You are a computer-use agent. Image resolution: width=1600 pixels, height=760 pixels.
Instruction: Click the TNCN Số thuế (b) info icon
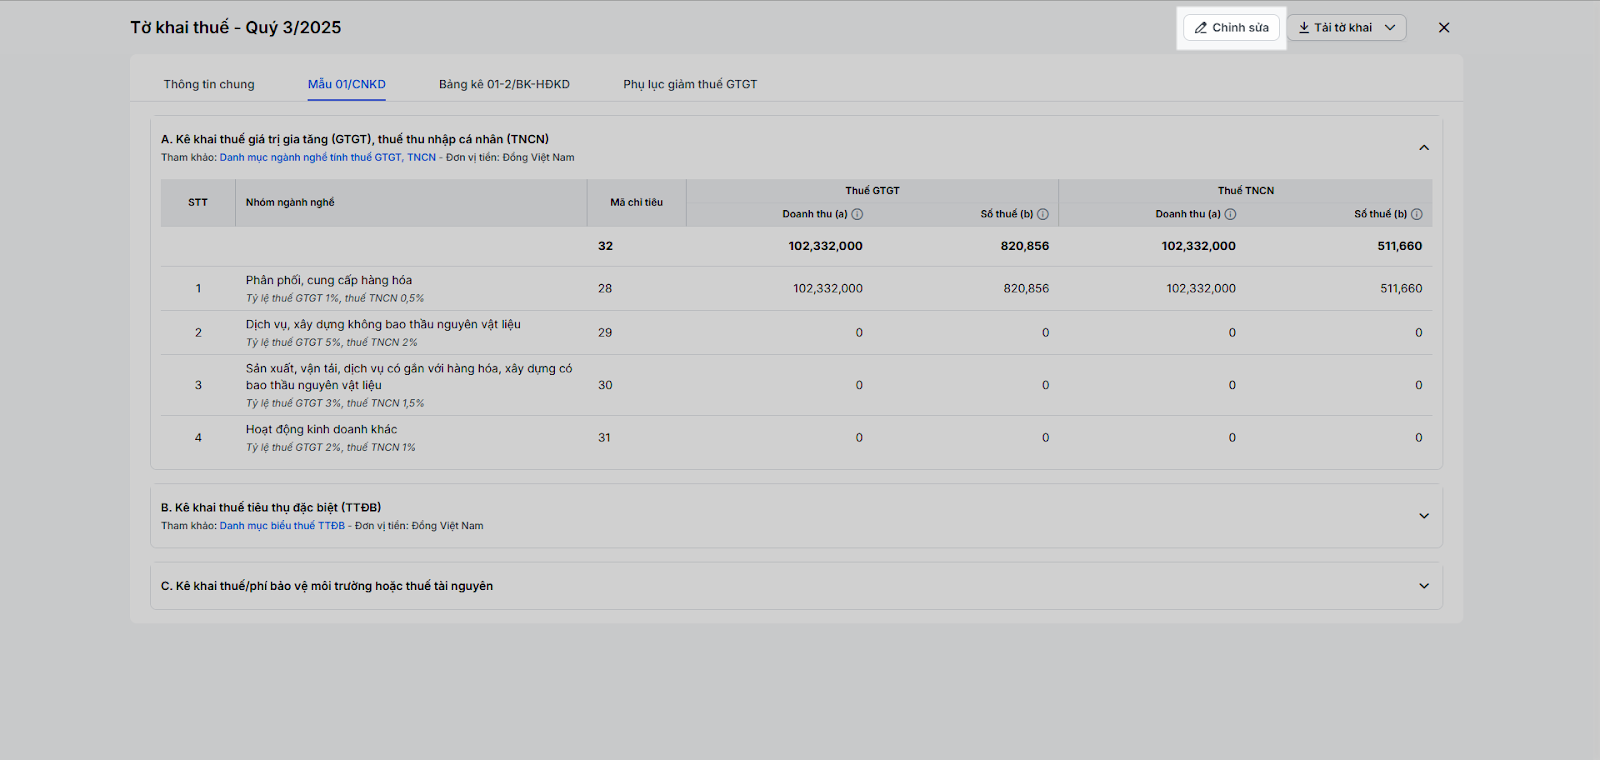pos(1417,214)
